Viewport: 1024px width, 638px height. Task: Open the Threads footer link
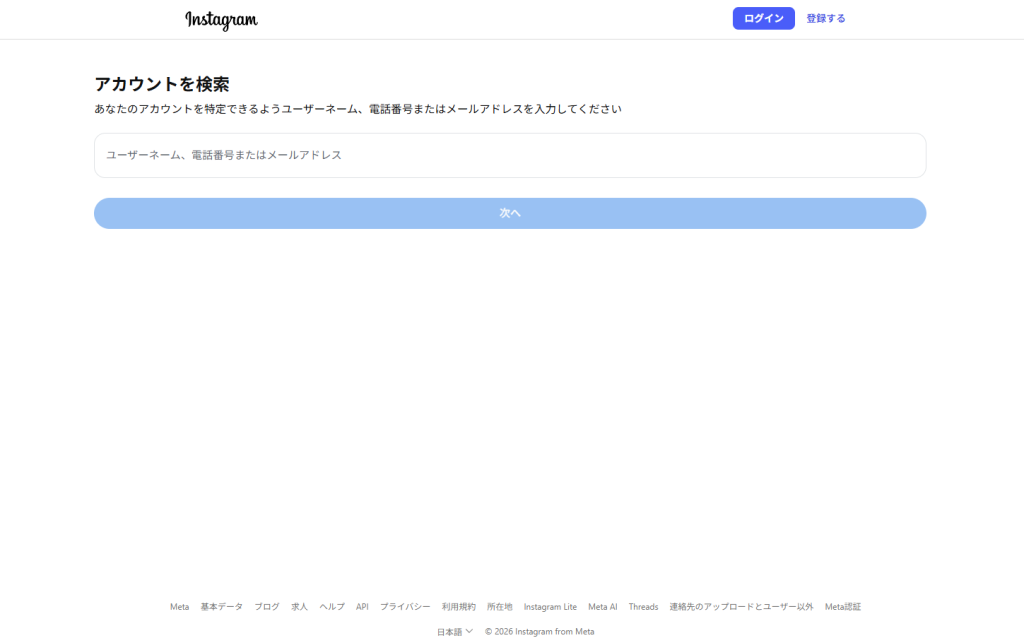643,607
